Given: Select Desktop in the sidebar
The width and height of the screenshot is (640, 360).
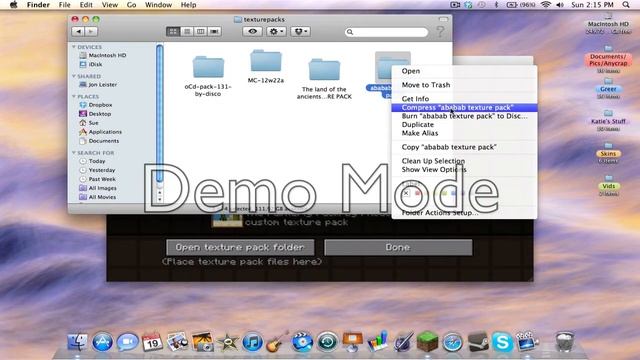Looking at the screenshot, I should 95,114.
